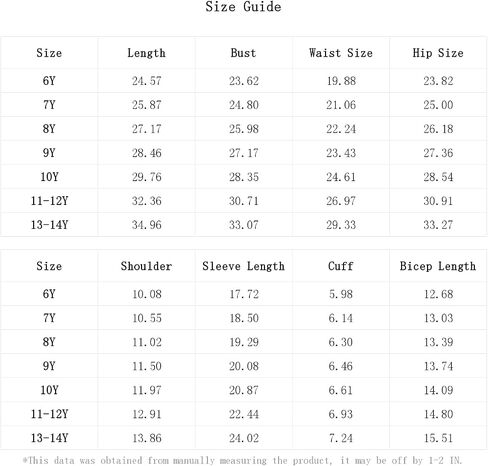This screenshot has height=466, width=488.
Task: Click the Sleeve Length column header
Action: (243, 266)
